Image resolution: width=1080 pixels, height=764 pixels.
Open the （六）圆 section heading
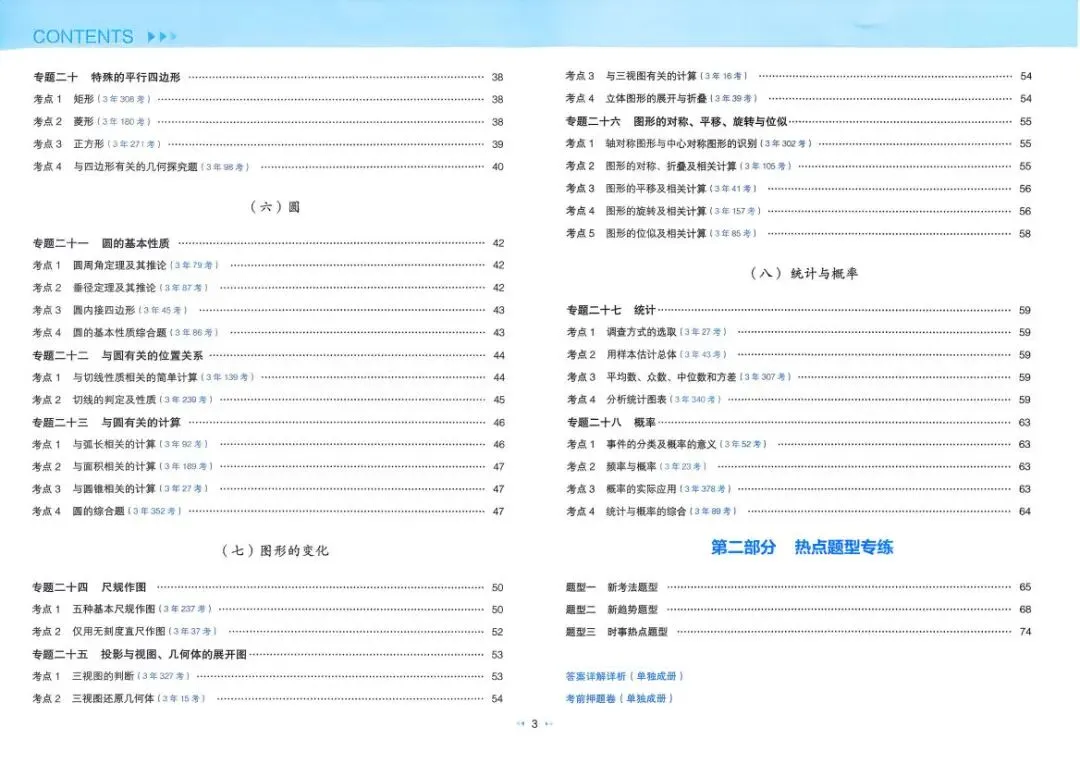click(x=272, y=206)
